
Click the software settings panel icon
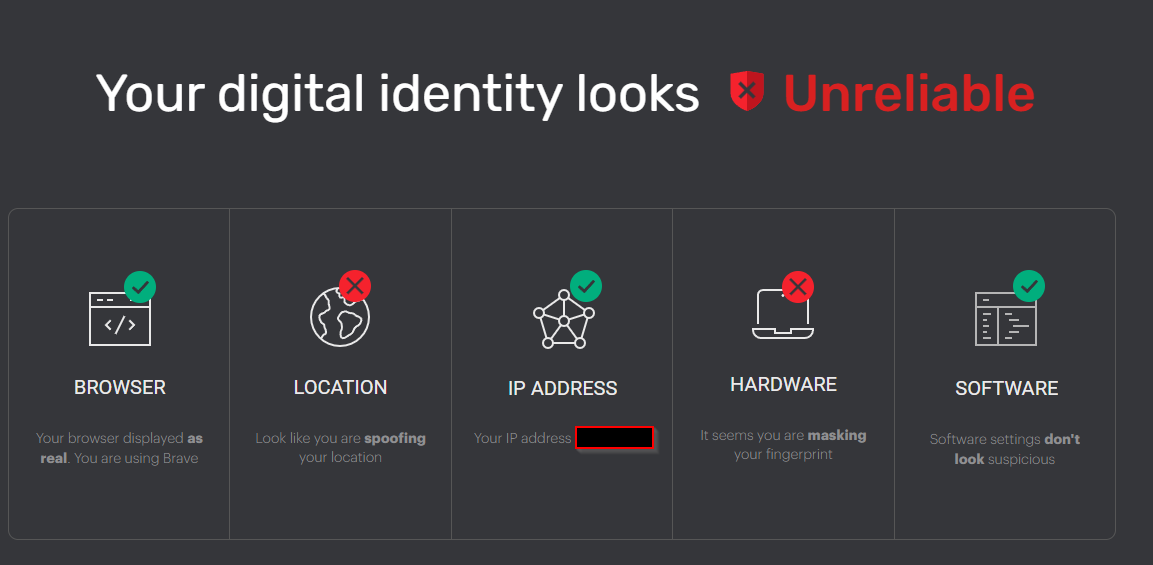(x=1005, y=319)
